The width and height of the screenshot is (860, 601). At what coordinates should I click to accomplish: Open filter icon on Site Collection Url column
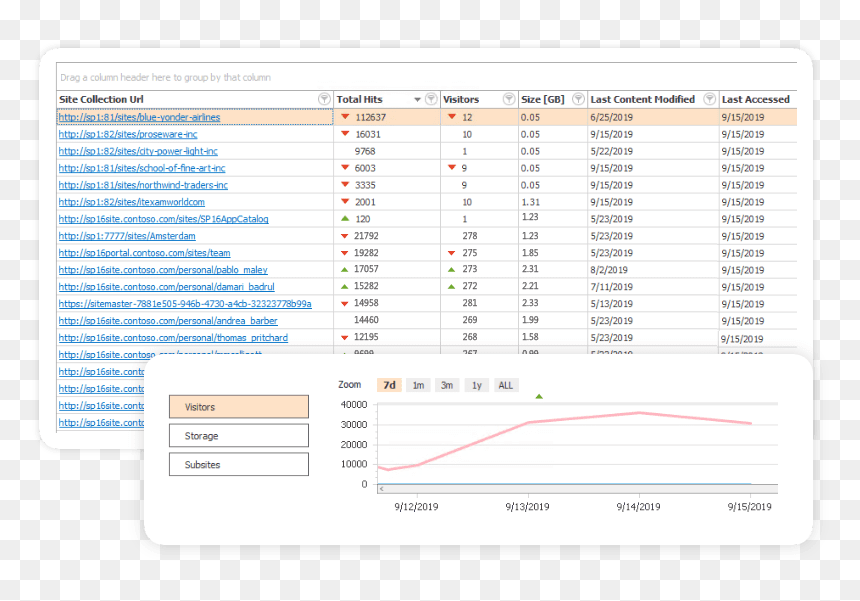click(324, 99)
